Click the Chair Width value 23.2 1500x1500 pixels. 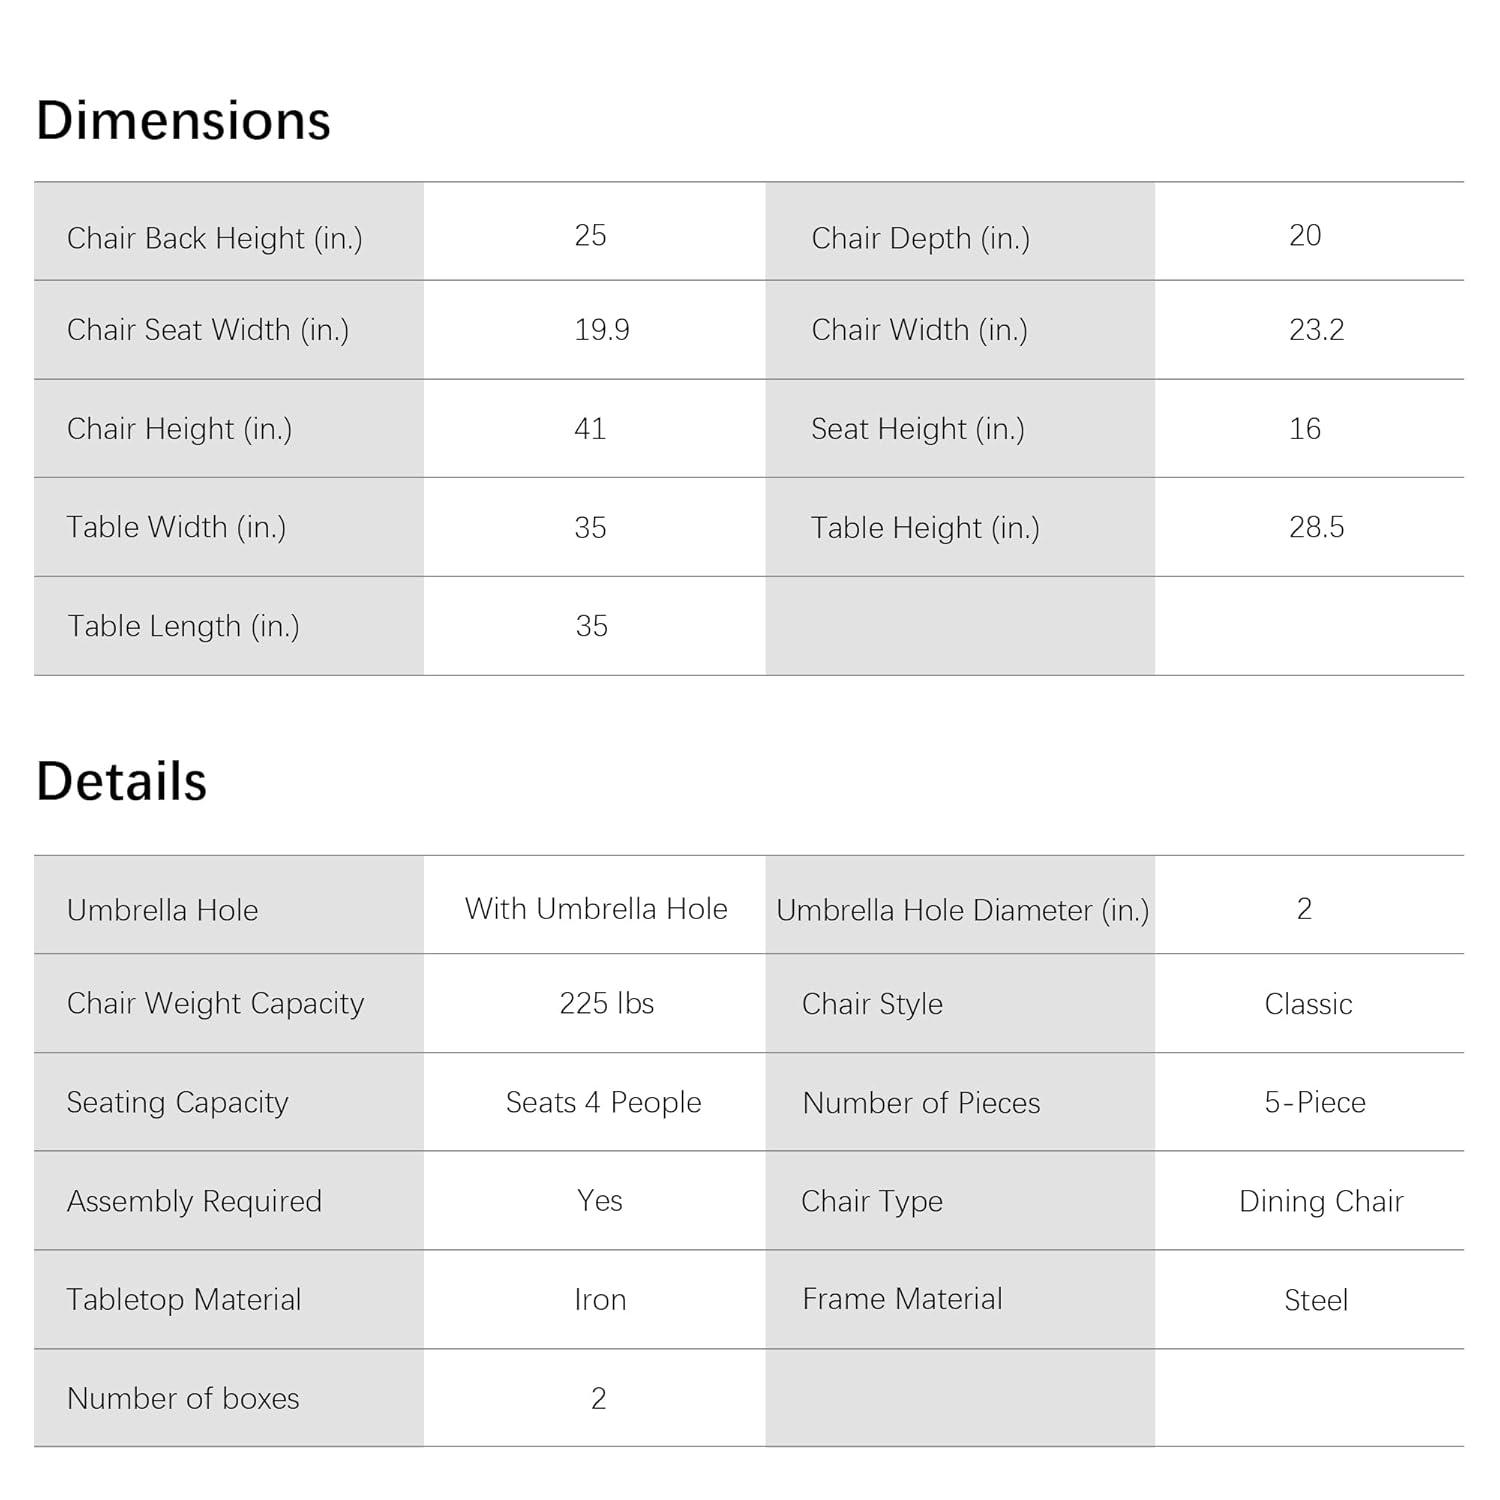click(1316, 330)
